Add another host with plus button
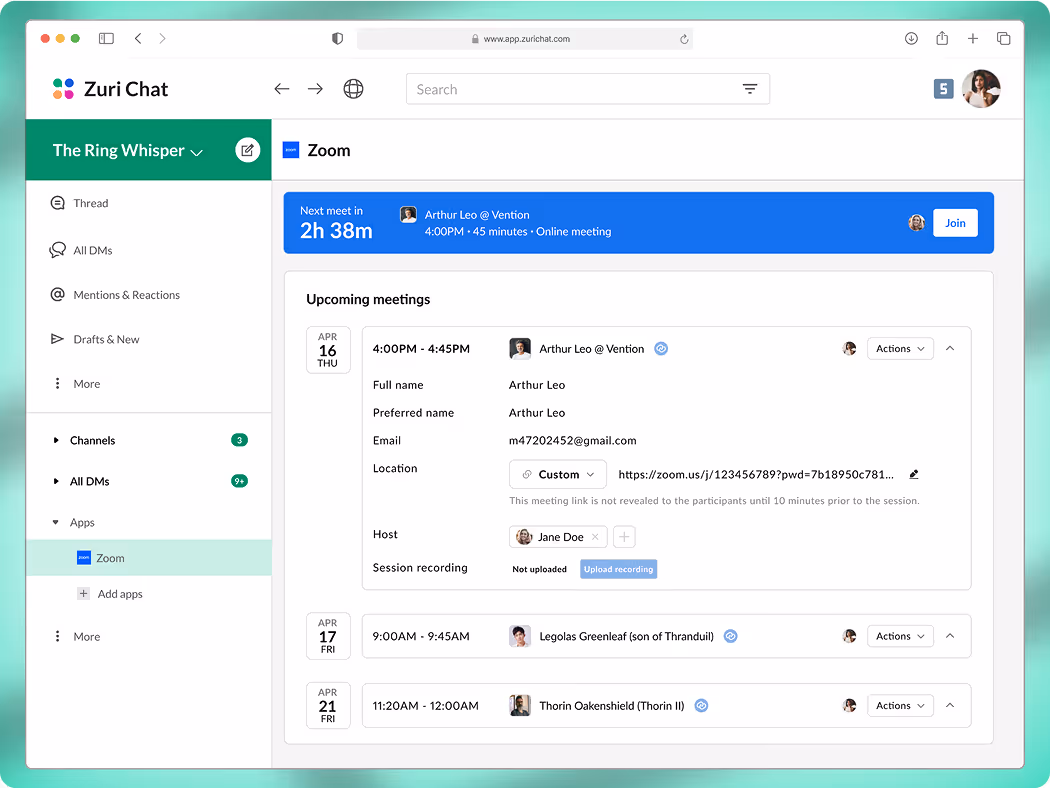Viewport: 1050px width, 788px height. click(624, 536)
